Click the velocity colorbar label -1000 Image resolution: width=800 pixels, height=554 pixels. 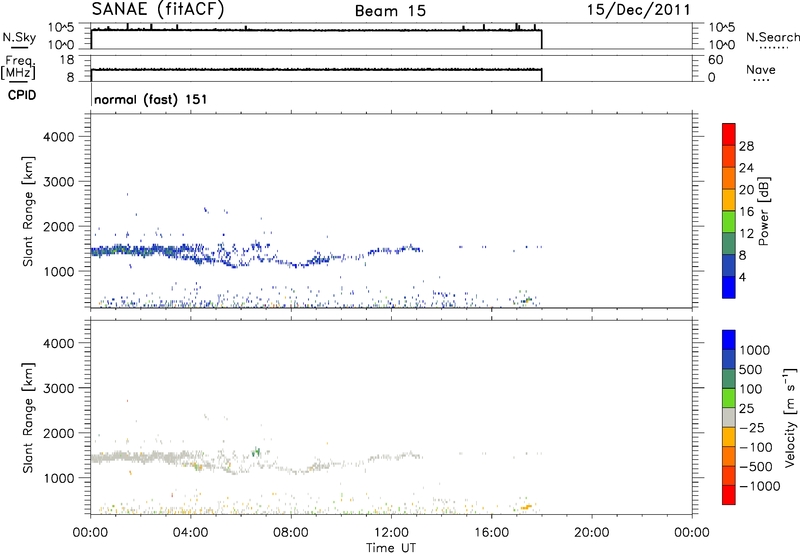click(760, 486)
